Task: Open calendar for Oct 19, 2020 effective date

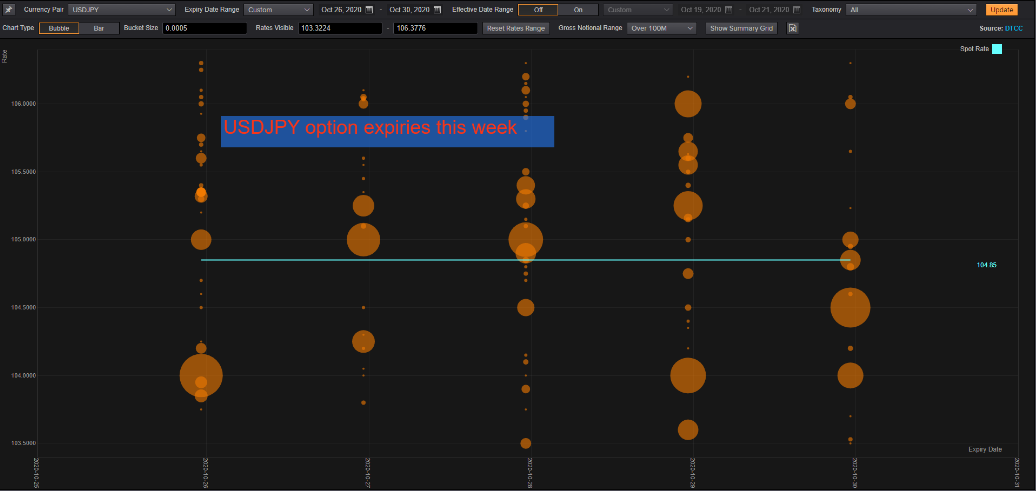Action: [728, 10]
